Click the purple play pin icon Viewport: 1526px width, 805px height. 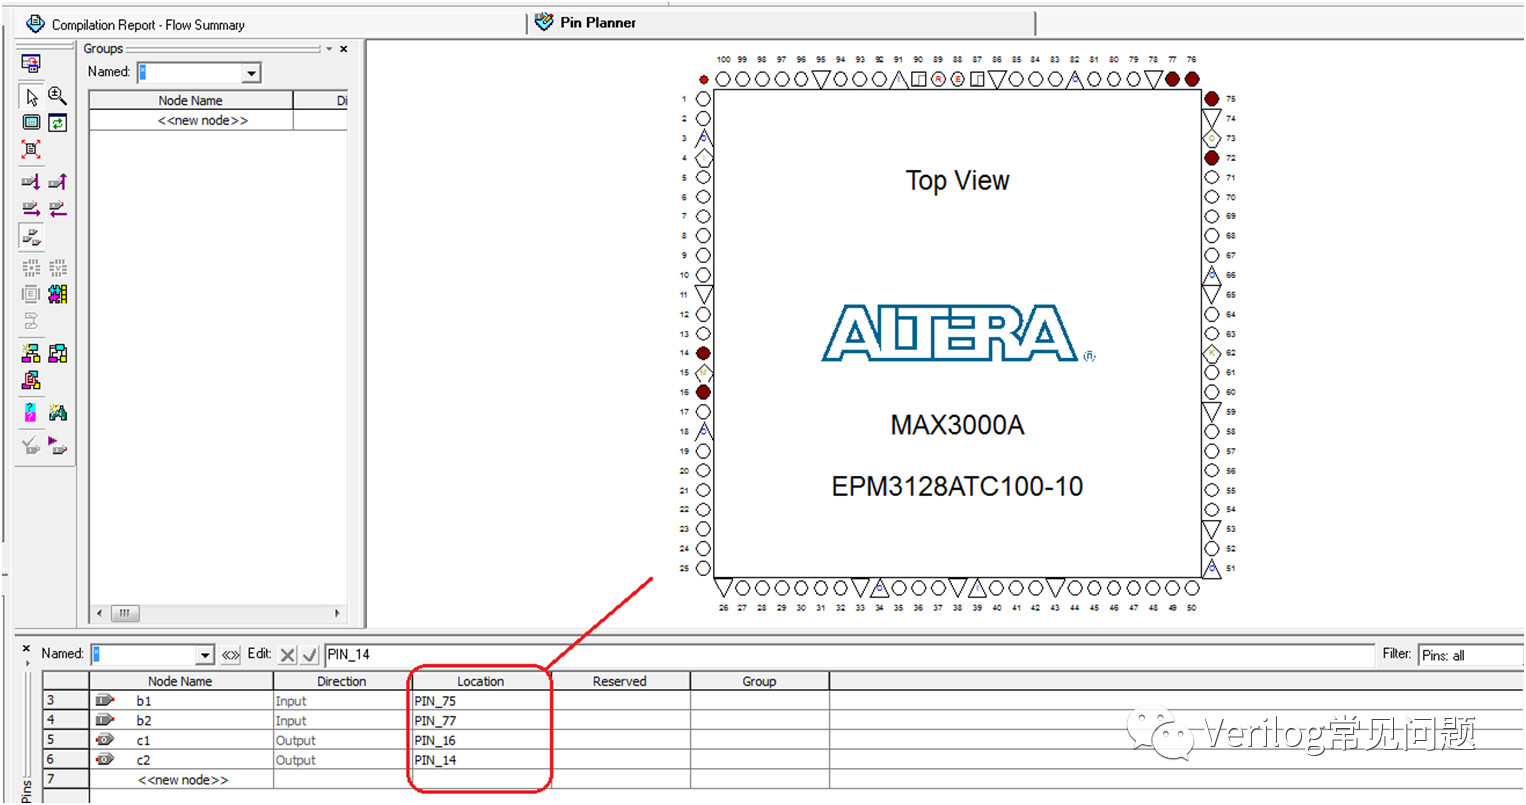(58, 446)
